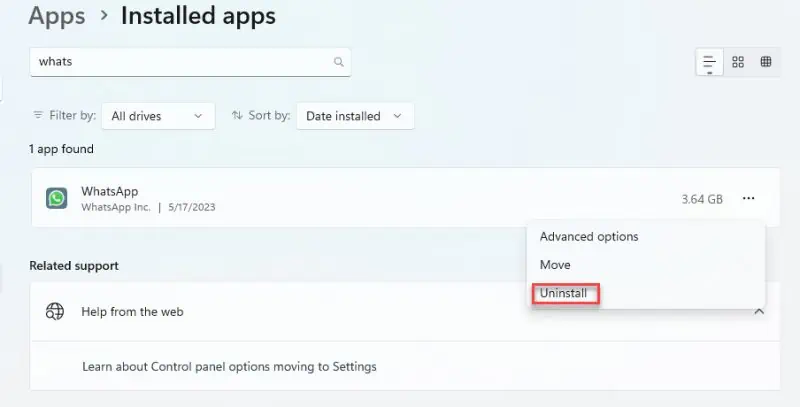Collapse the Help from the web section

click(759, 311)
